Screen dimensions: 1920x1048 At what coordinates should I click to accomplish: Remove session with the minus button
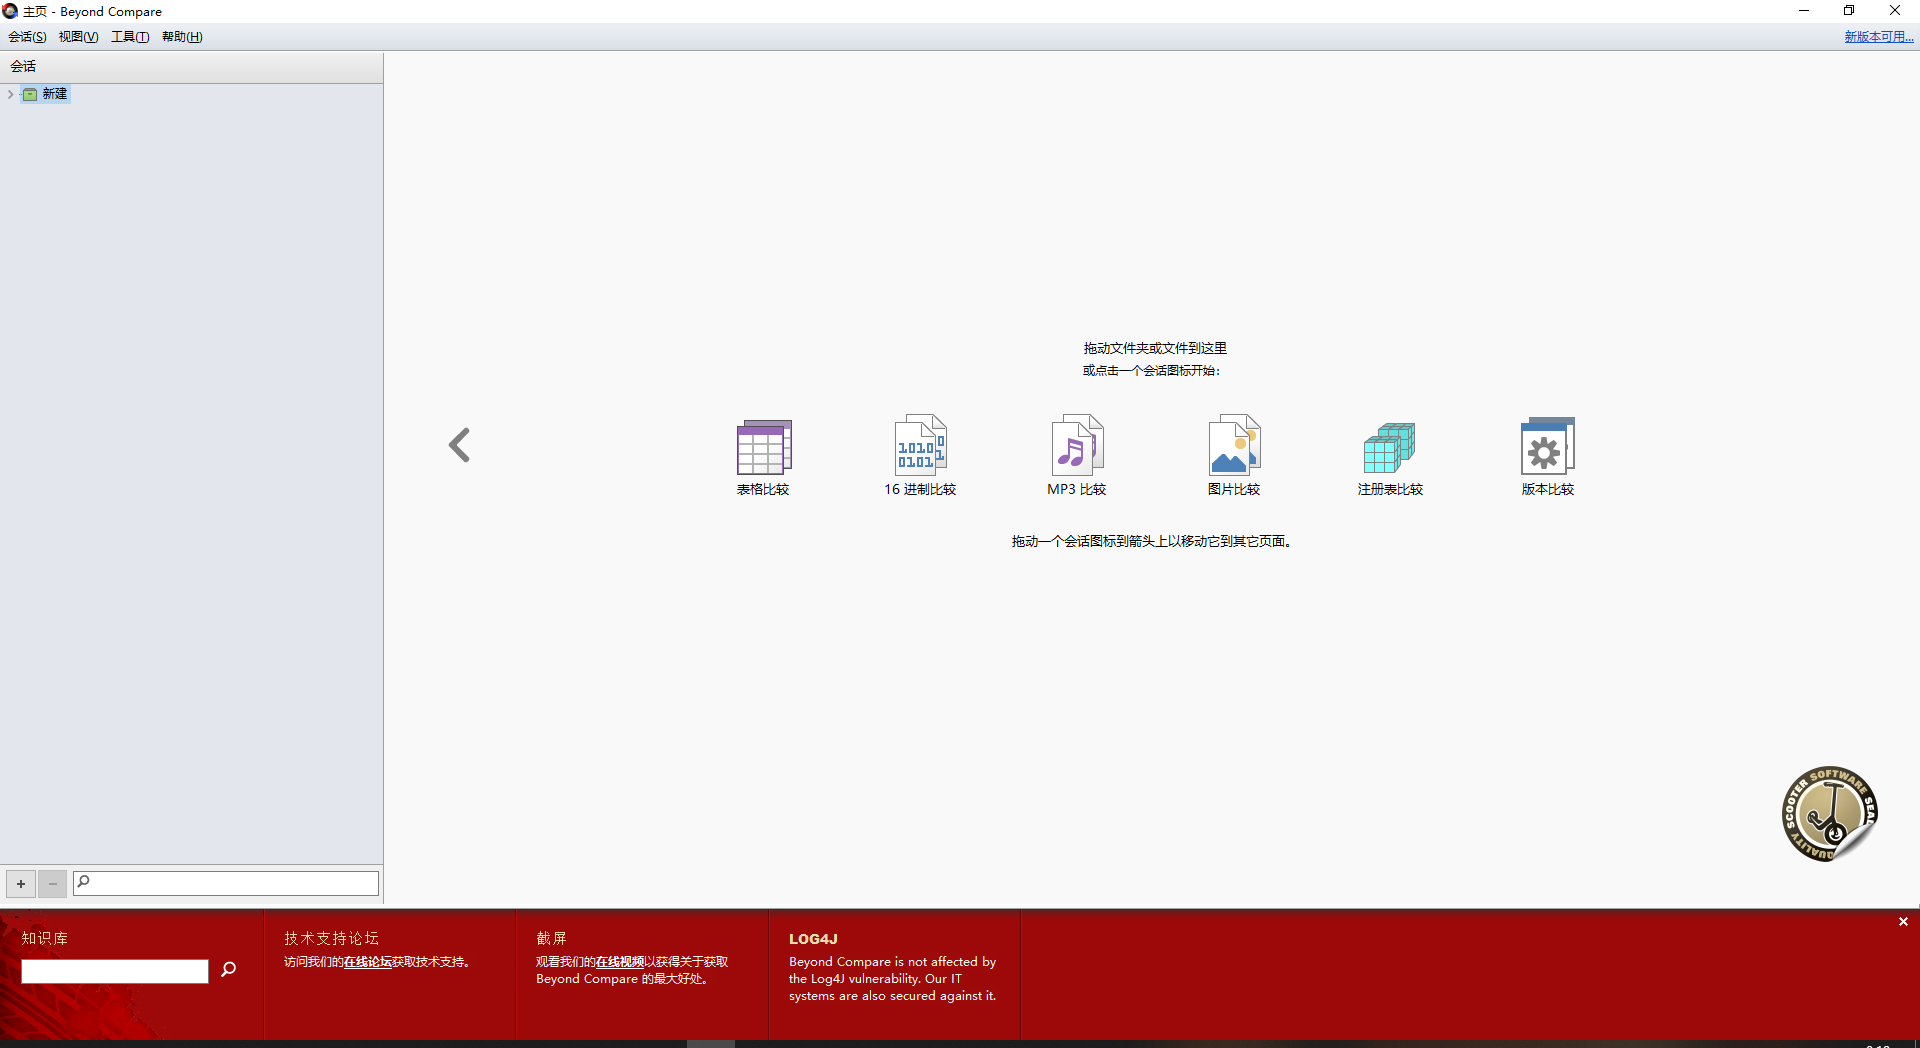[x=53, y=884]
